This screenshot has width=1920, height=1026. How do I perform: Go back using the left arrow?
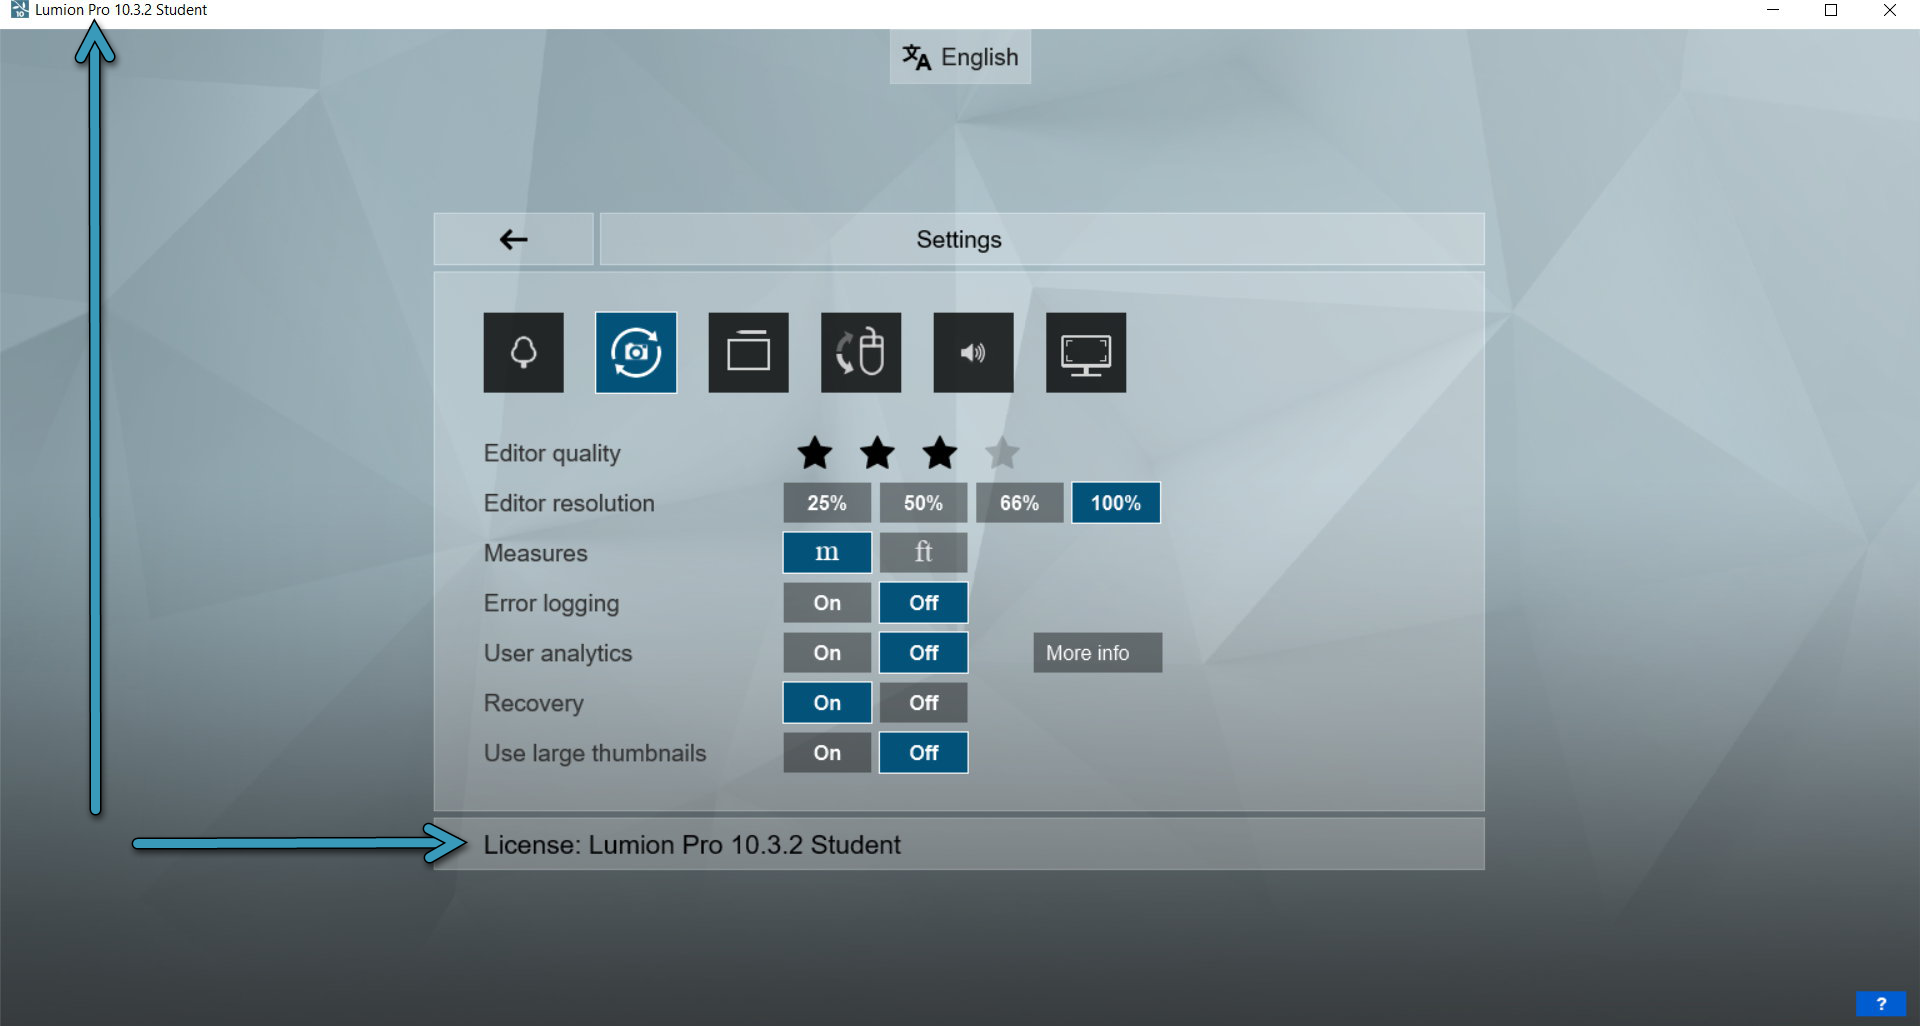tap(513, 239)
